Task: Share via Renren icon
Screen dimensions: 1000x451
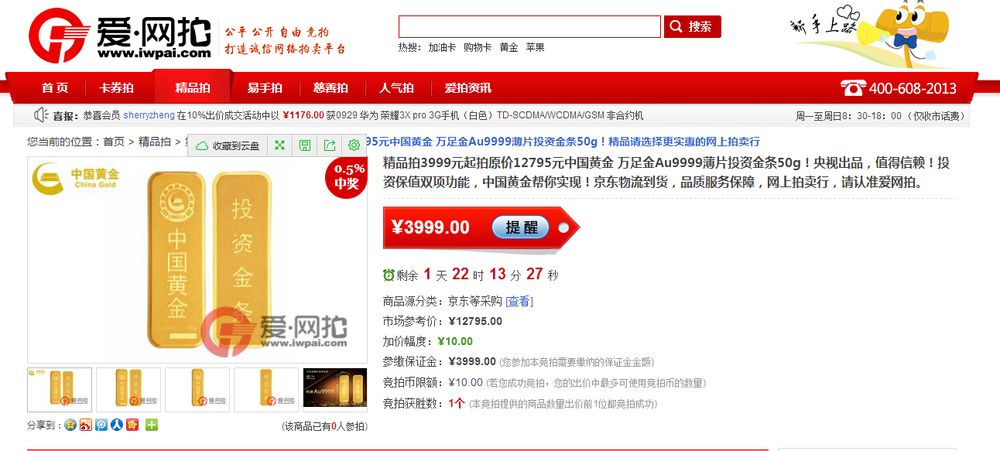Action: tap(117, 425)
